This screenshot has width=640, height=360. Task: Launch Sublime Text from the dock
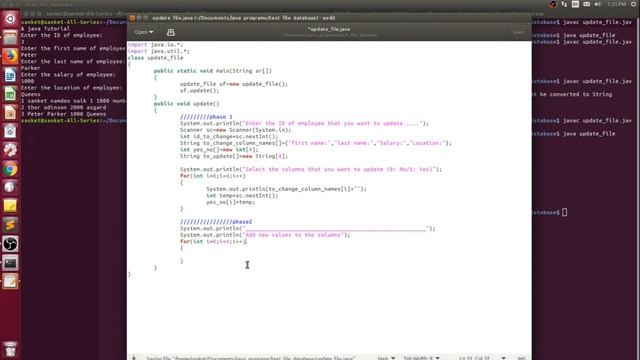tap(10, 225)
